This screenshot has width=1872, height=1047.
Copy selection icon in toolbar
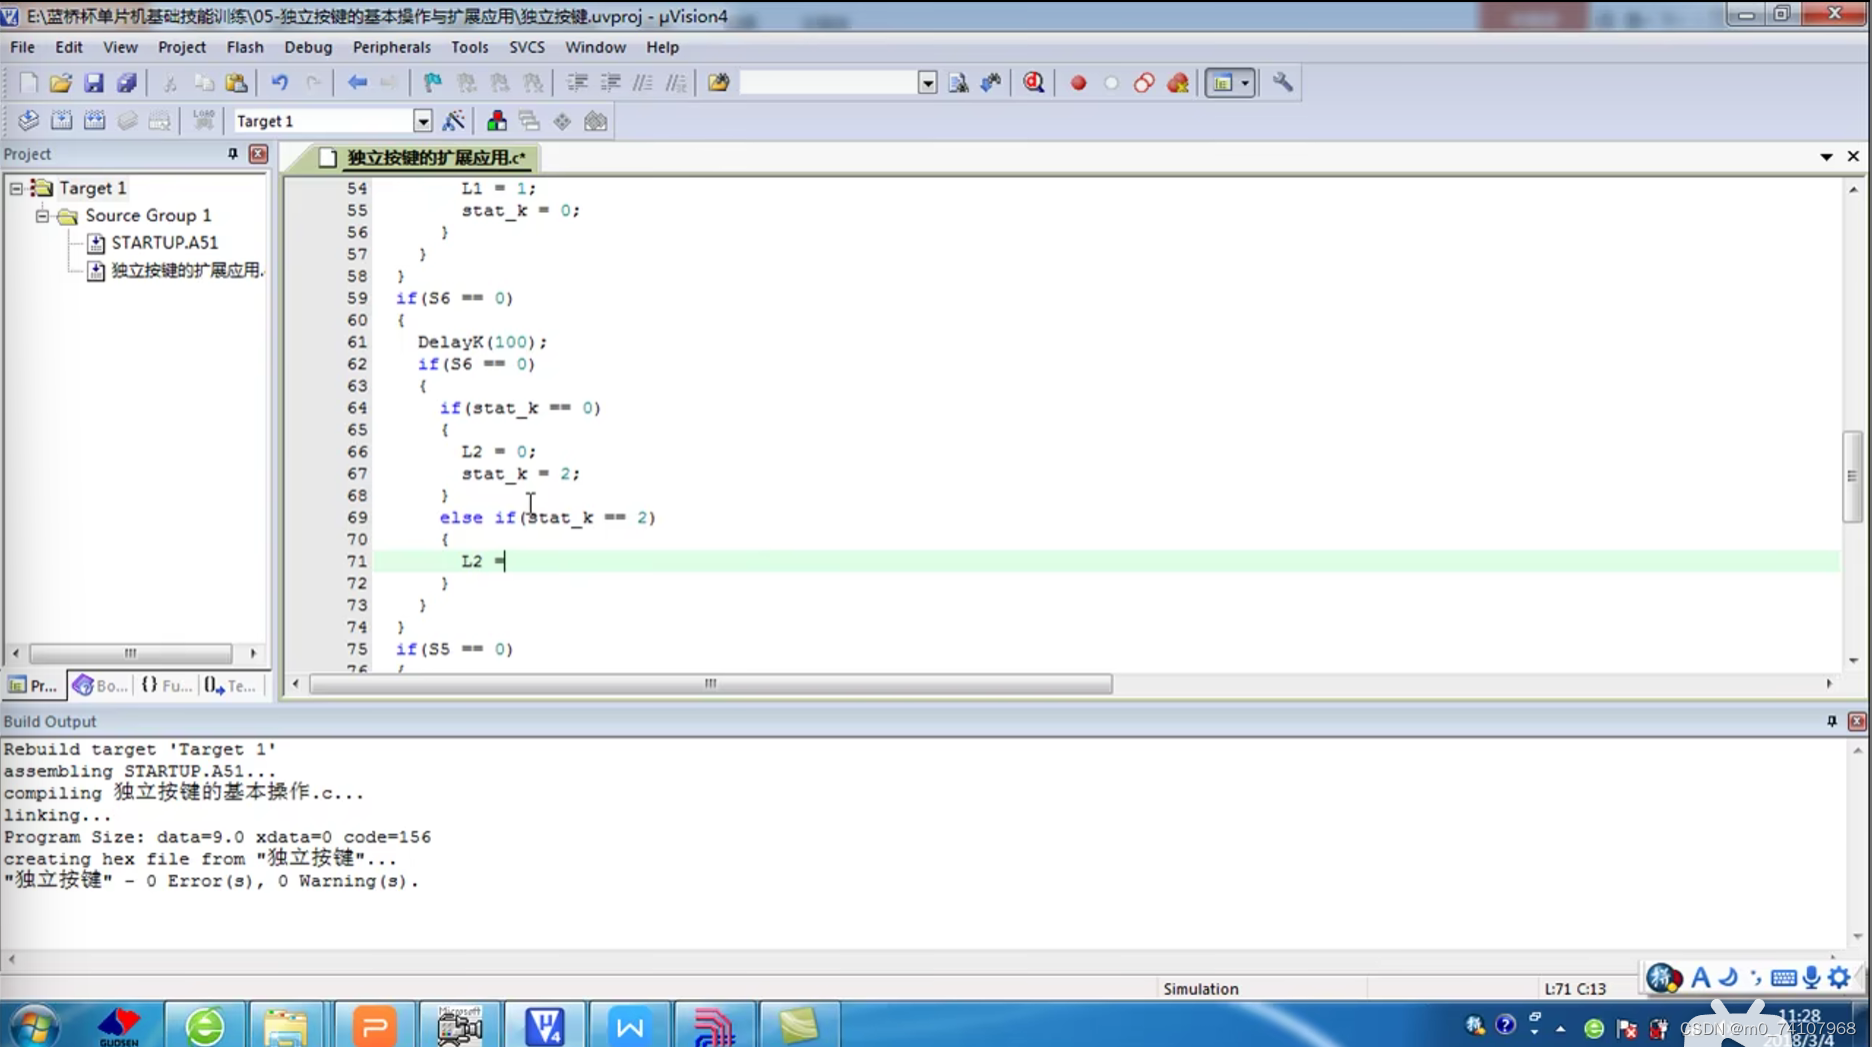203,83
